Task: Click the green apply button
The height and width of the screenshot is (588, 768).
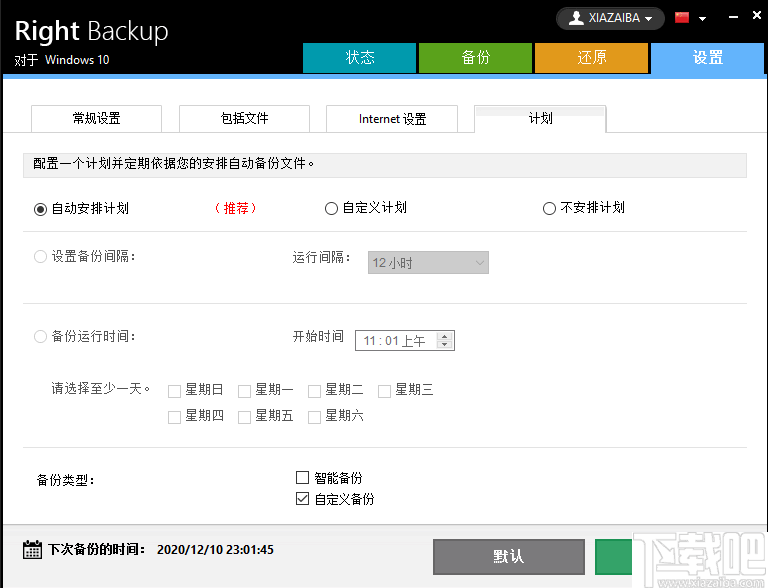Action: point(614,557)
